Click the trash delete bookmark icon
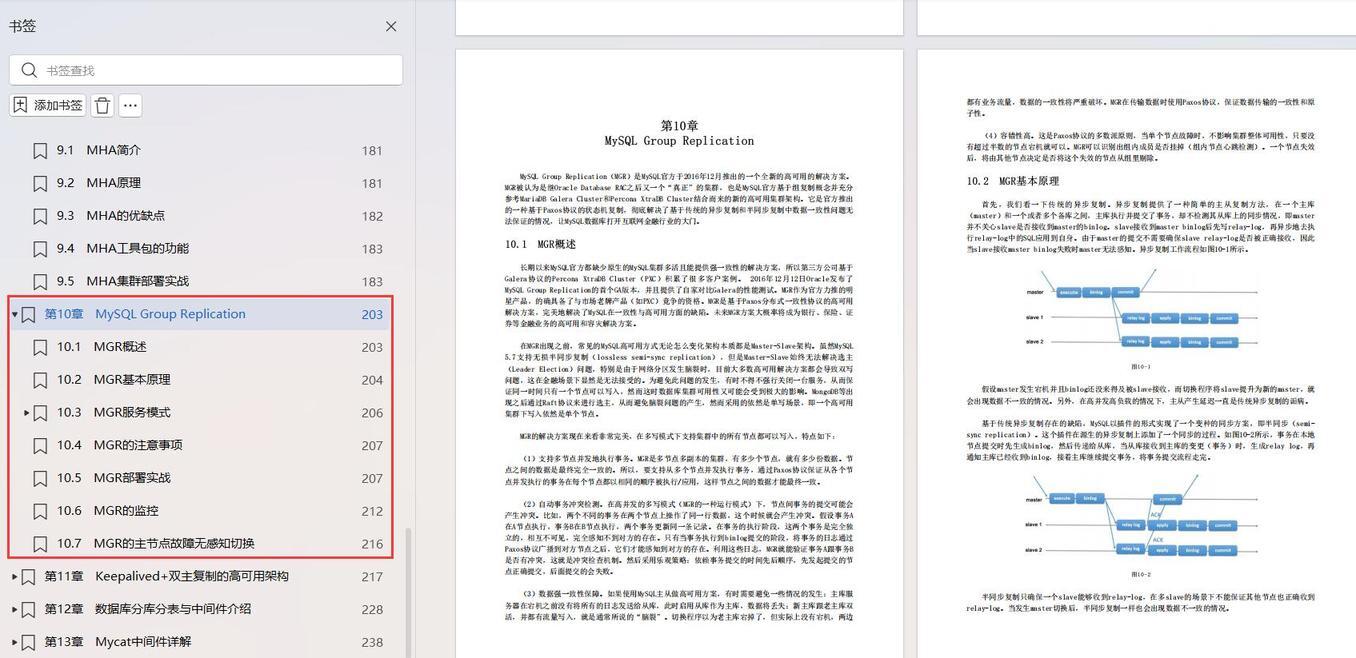The image size is (1356, 658). [x=102, y=105]
